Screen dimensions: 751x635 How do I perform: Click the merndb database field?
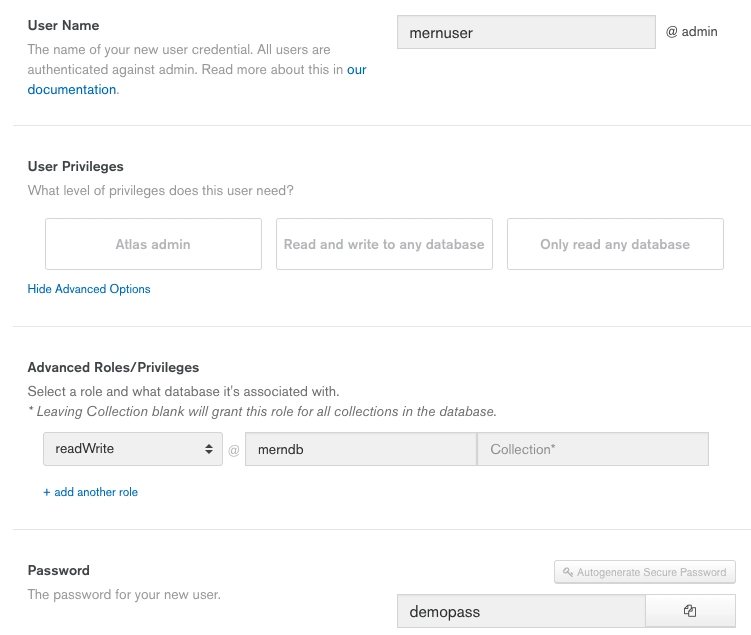click(x=361, y=449)
